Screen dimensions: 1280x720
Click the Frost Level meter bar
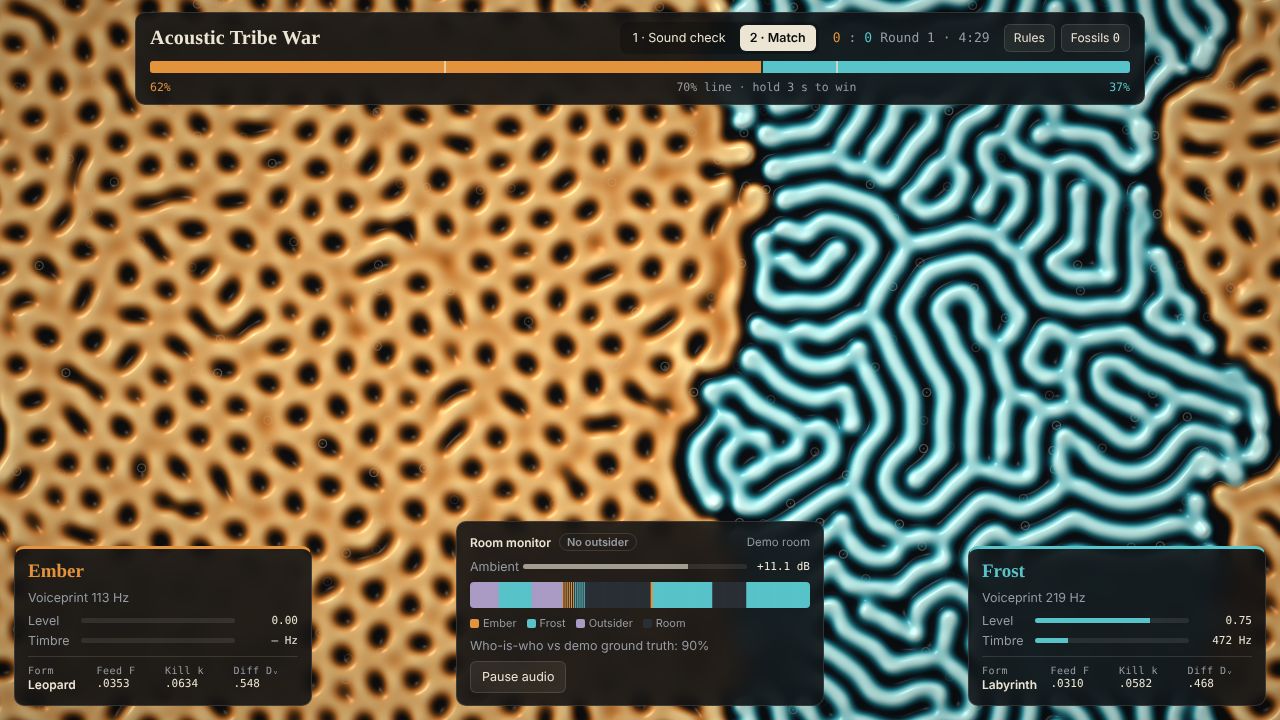[x=1112, y=620]
